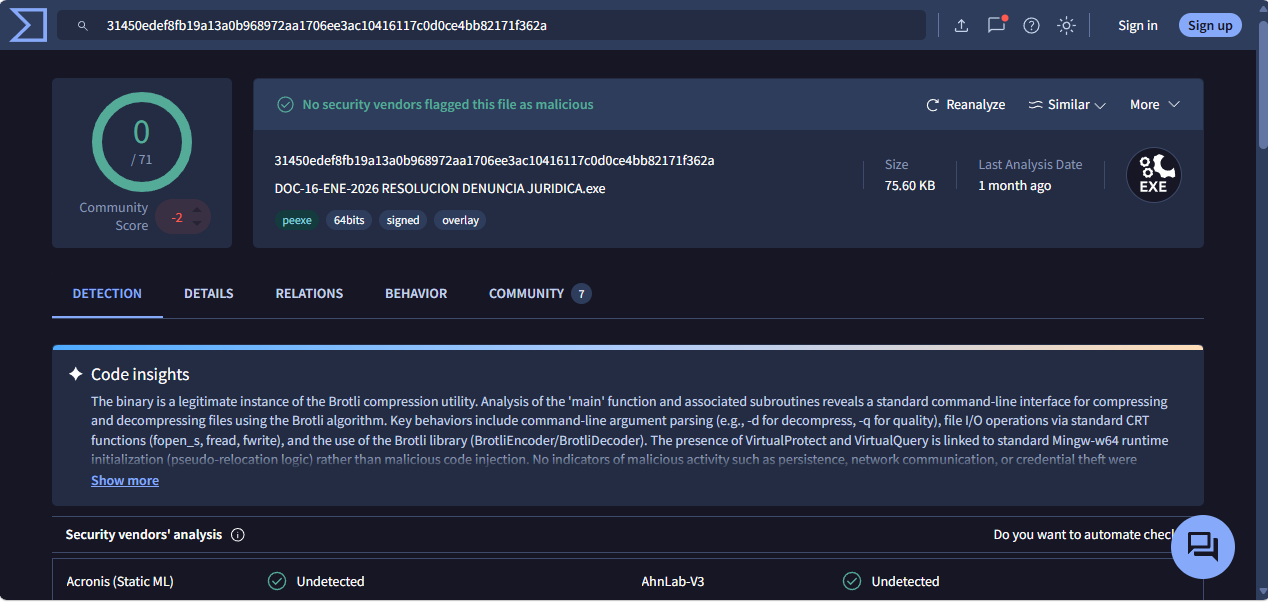1268x604 pixels.
Task: Click the Reanalyze button
Action: click(966, 104)
